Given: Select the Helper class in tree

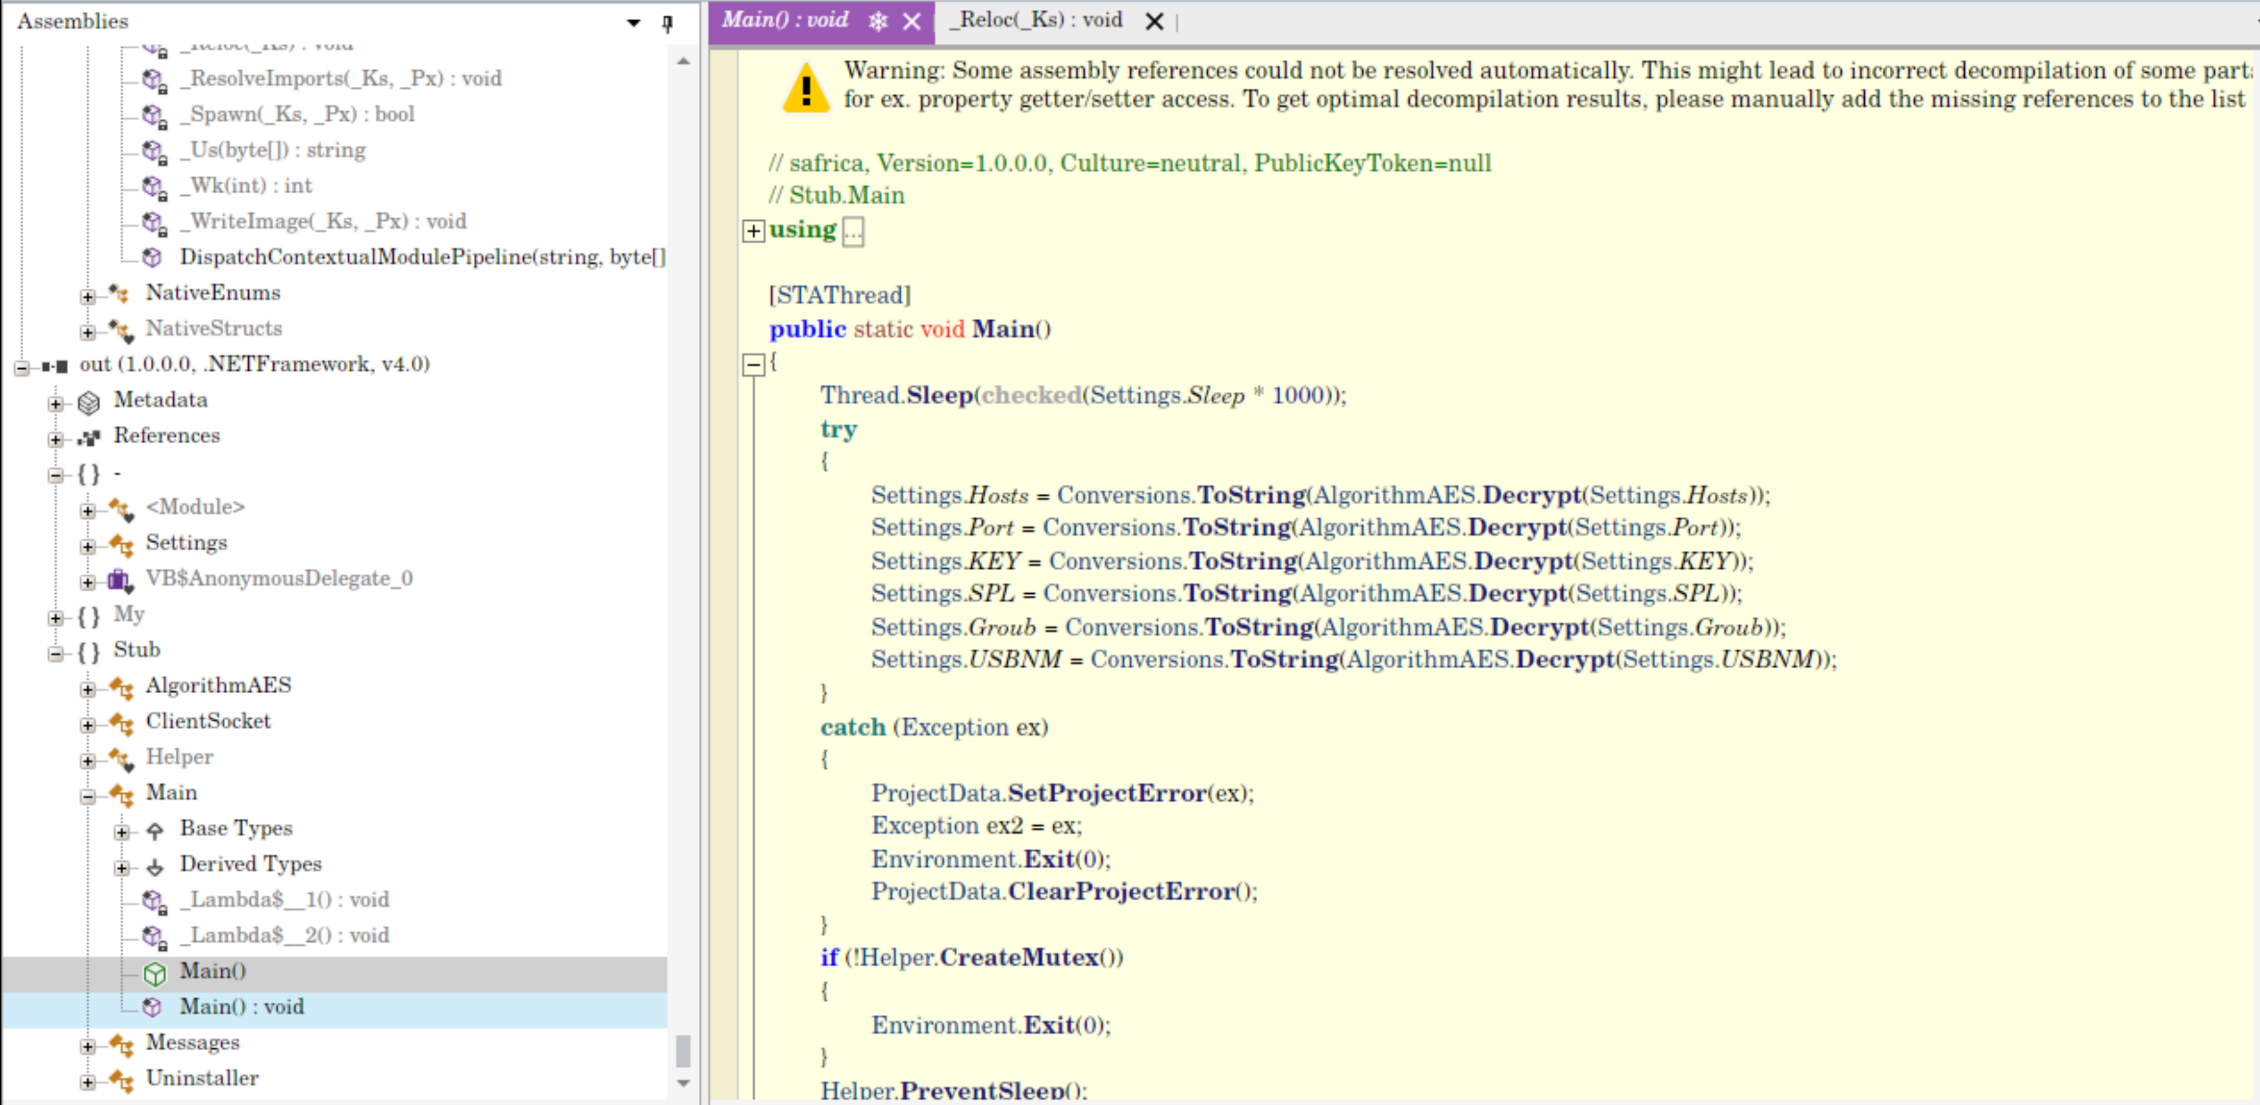Looking at the screenshot, I should pos(179,757).
